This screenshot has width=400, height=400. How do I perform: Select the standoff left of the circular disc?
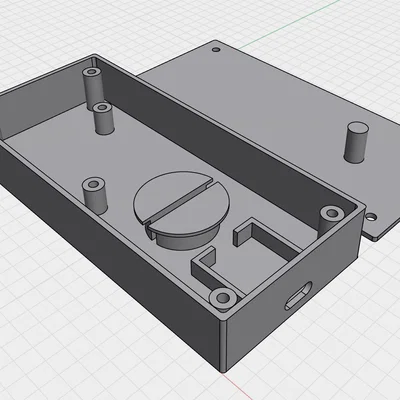pos(95,195)
